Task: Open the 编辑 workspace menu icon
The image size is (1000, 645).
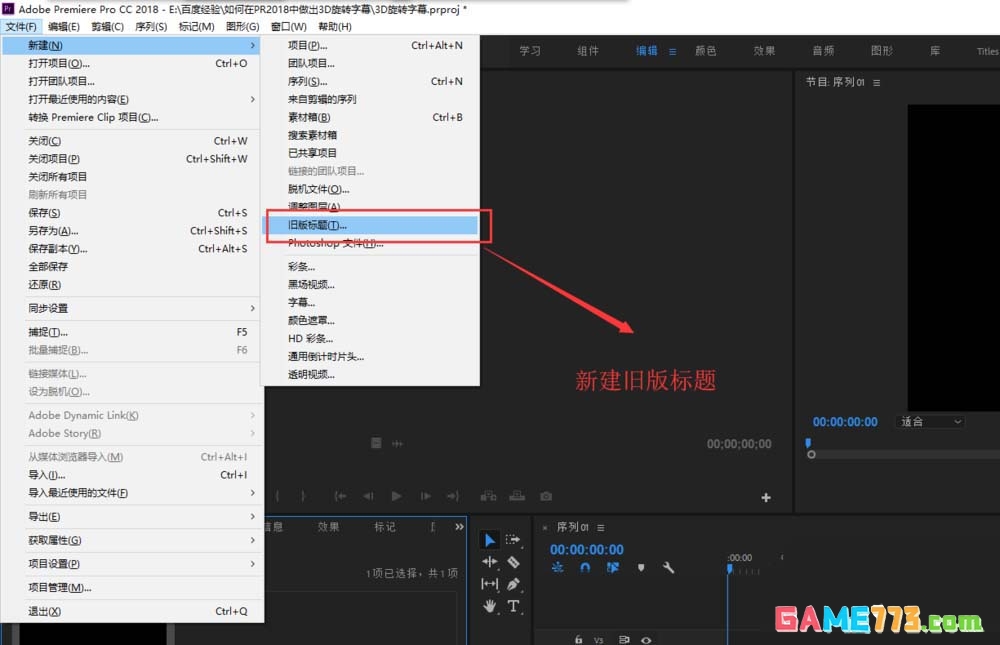Action: coord(672,51)
